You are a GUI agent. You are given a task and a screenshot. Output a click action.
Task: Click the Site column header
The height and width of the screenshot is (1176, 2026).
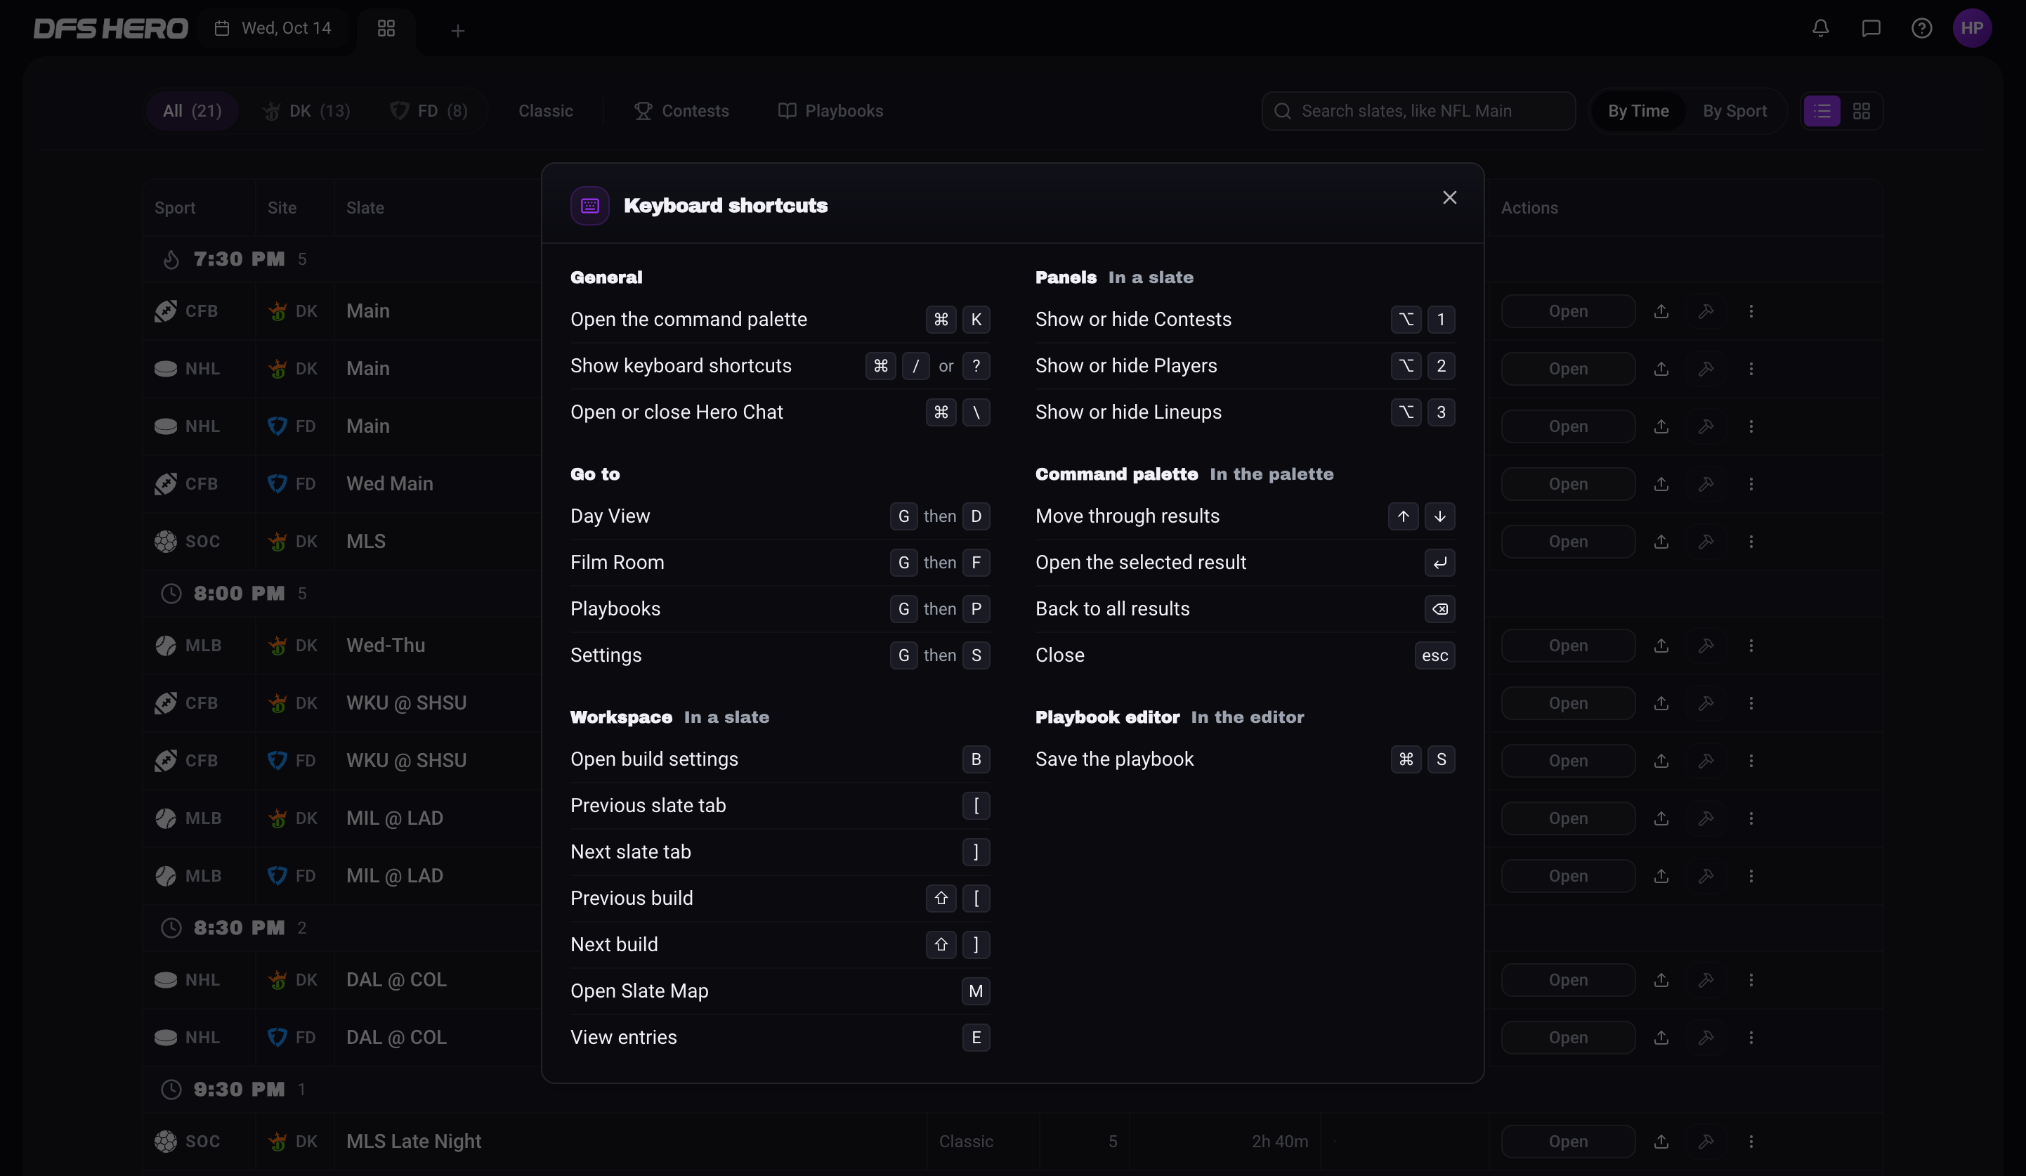click(282, 208)
